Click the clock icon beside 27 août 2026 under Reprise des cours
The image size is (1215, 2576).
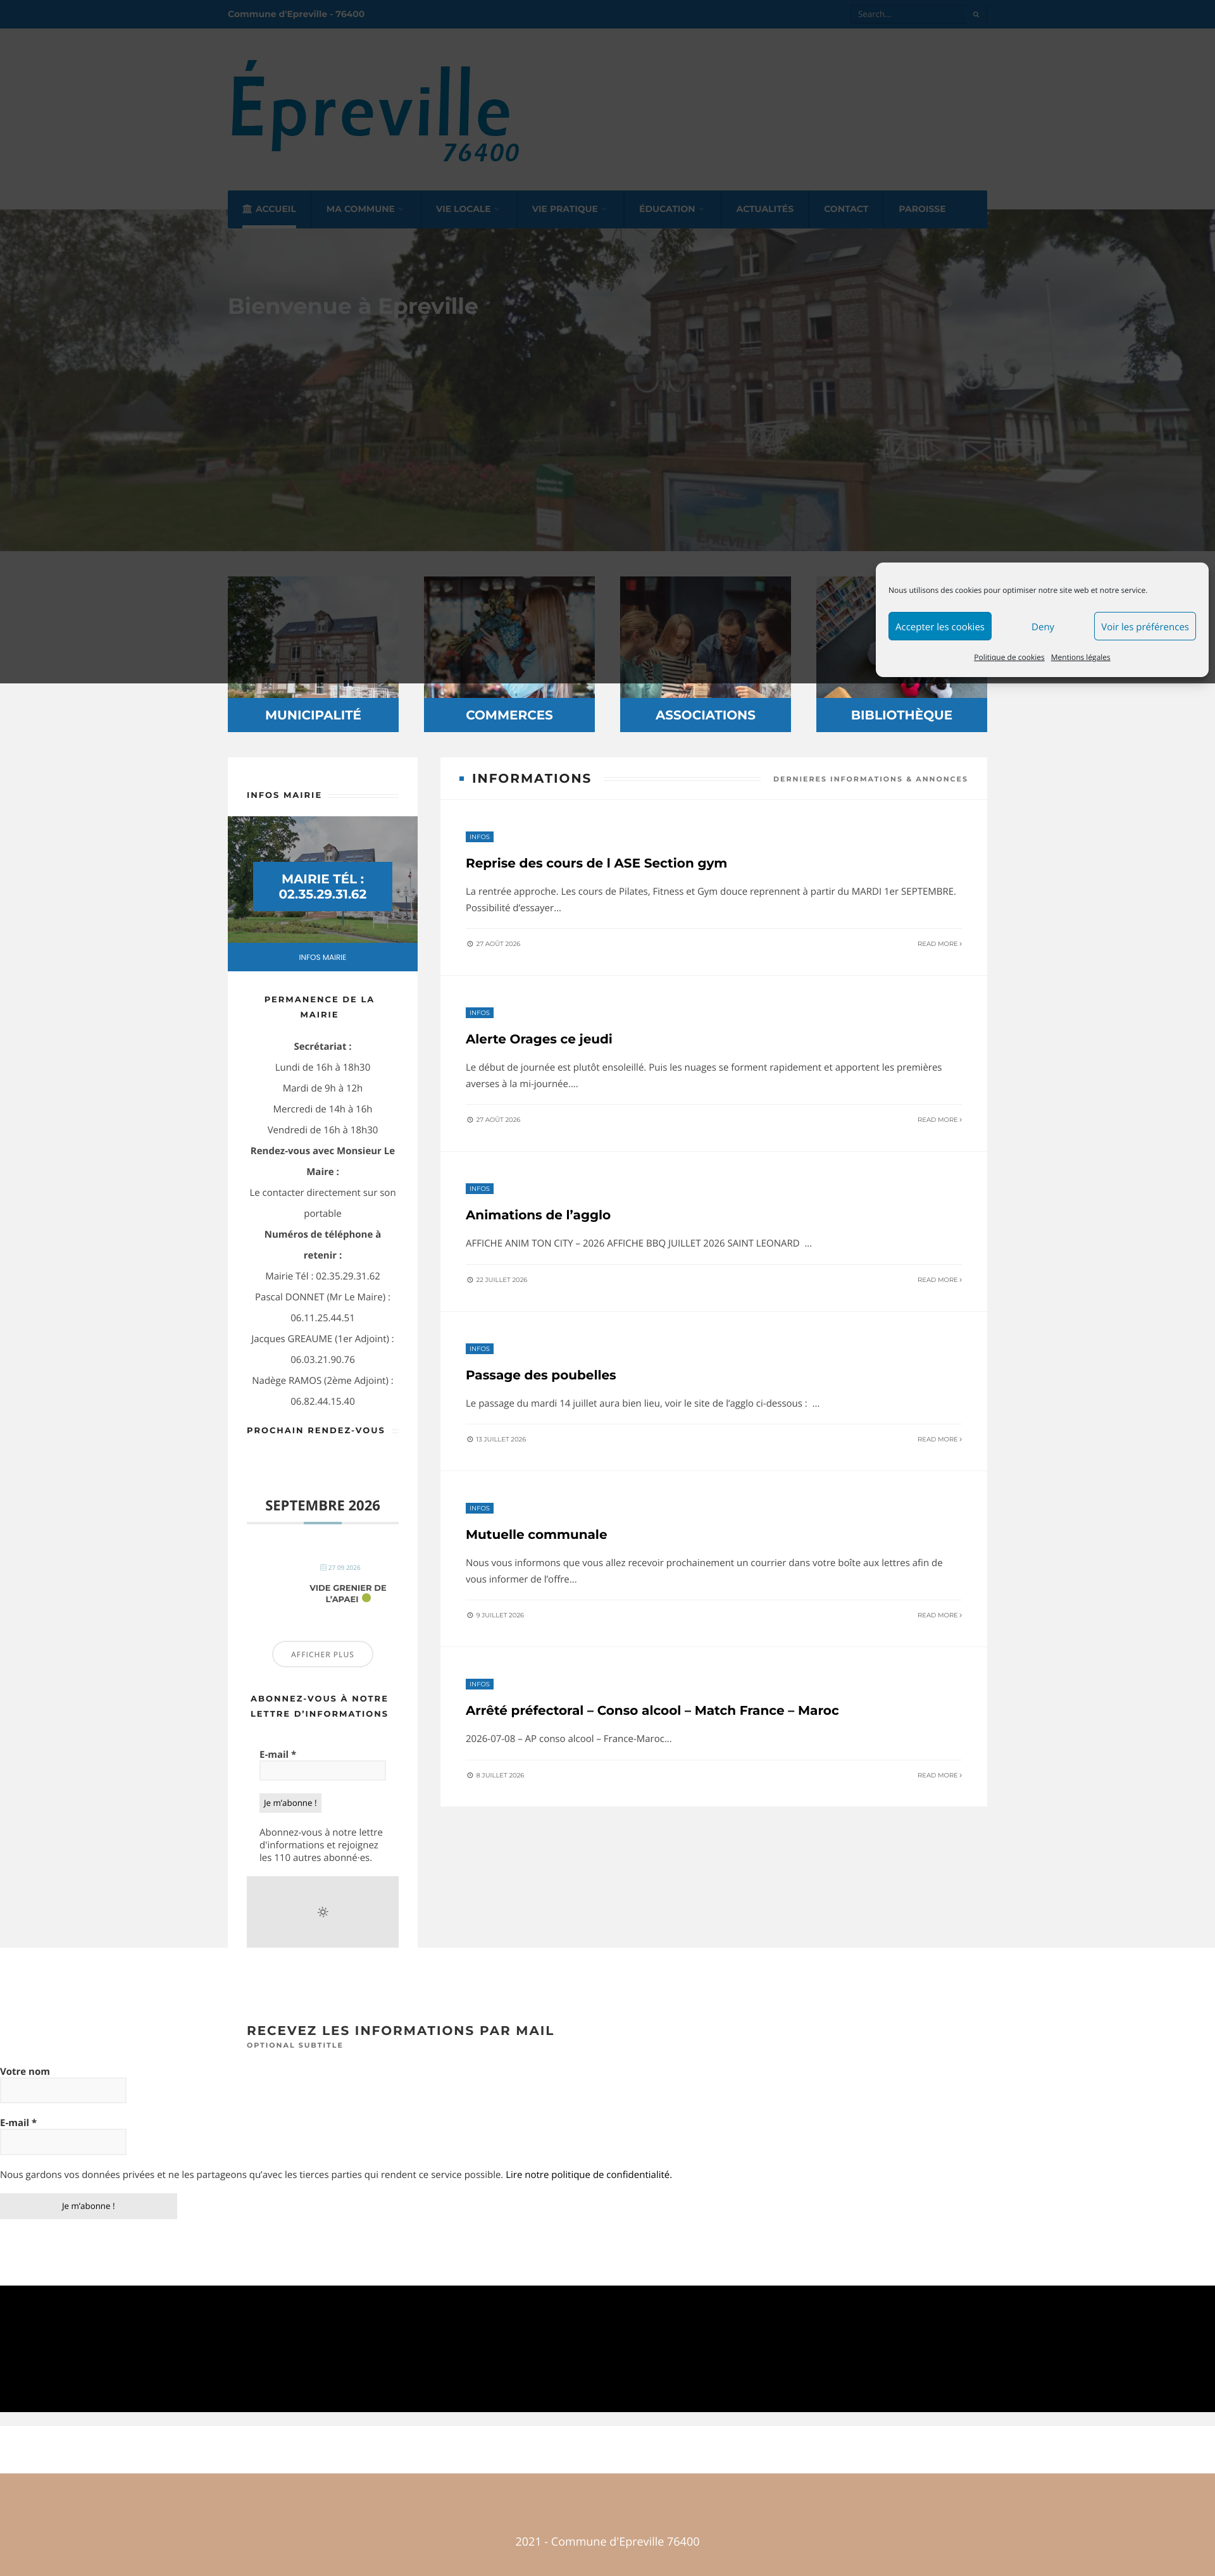point(470,944)
